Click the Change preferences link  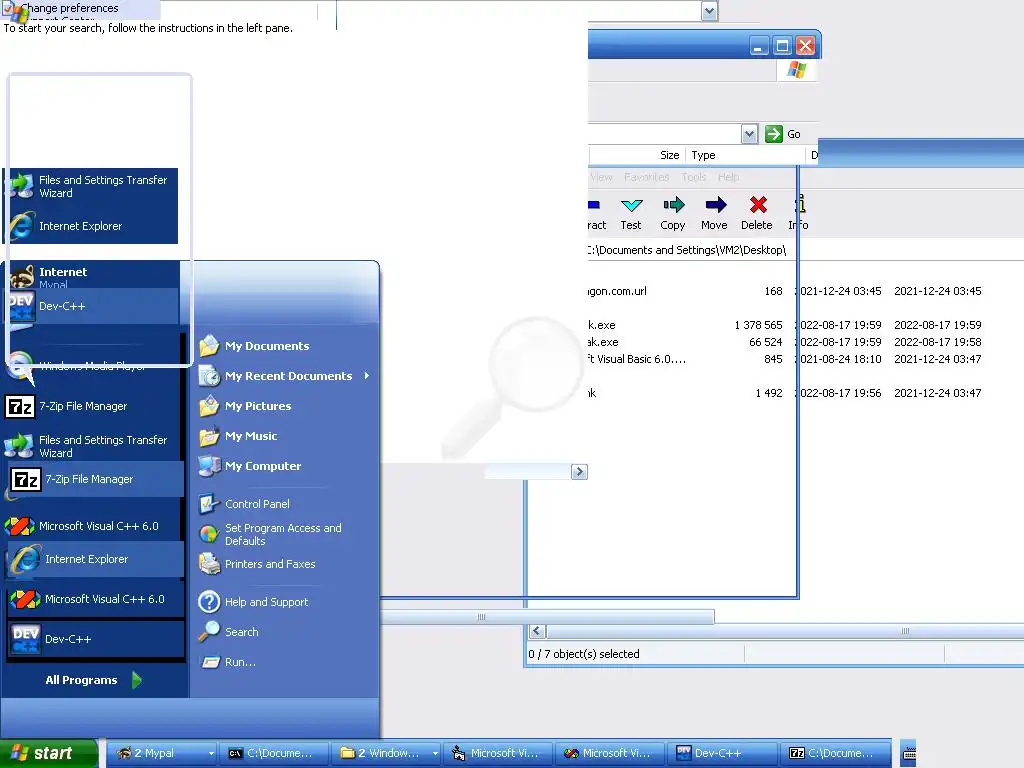coord(69,8)
